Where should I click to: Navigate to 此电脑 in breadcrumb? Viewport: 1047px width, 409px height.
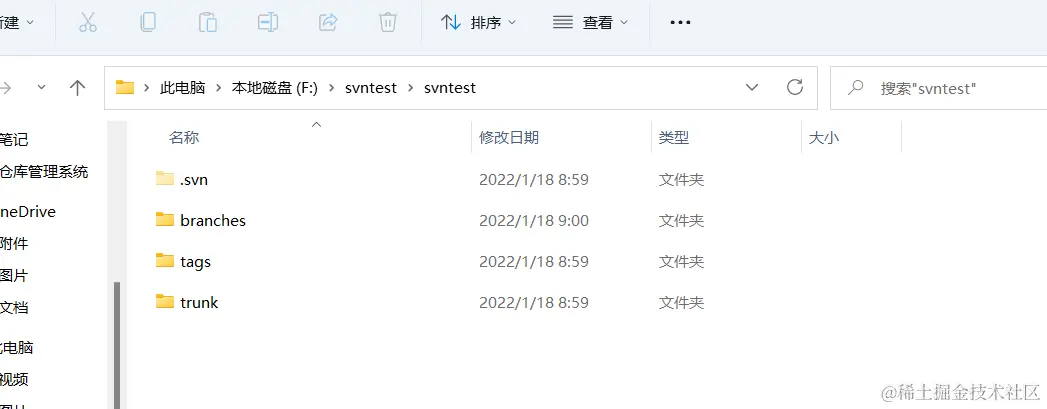(x=182, y=88)
